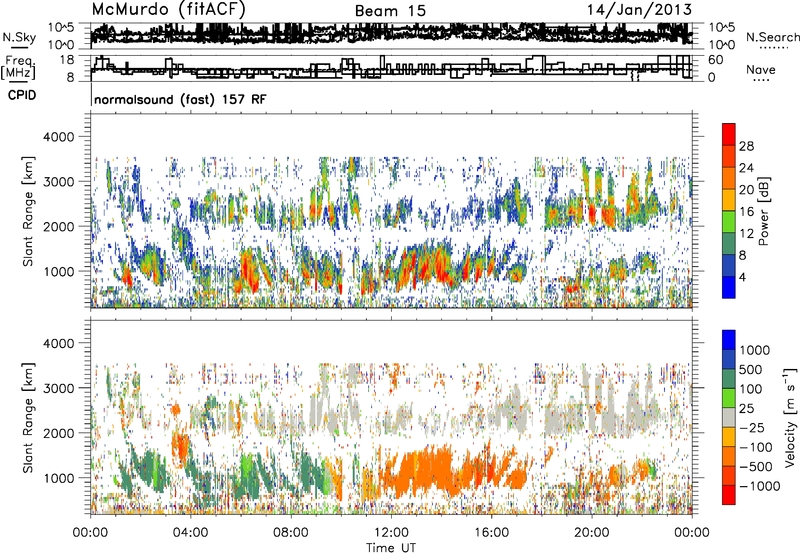The image size is (800, 554).
Task: Click the red top of the power colorbar
Action: pos(729,134)
